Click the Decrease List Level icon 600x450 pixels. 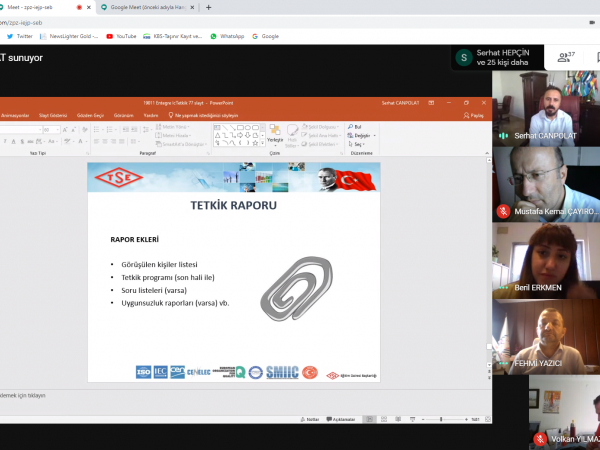pyautogui.click(x=126, y=130)
